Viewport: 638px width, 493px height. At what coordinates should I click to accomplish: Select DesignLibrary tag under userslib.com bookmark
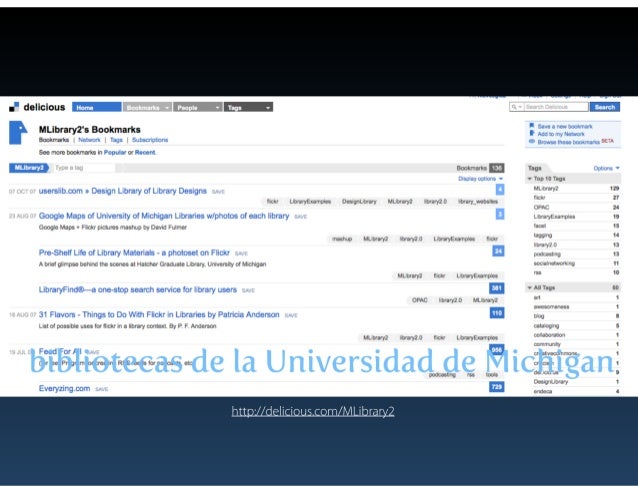tap(359, 201)
